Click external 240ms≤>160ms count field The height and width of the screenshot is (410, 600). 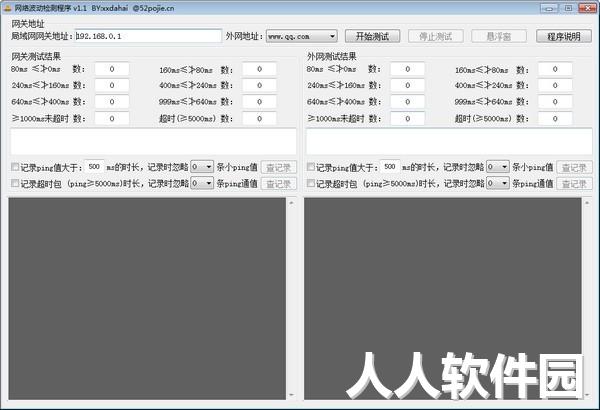click(x=408, y=85)
